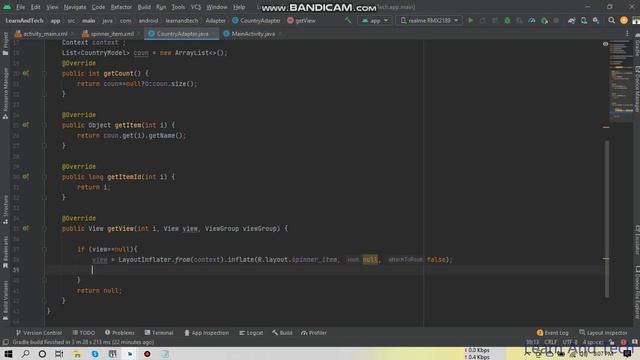
Task: Open the Event Log panel
Action: point(552,333)
